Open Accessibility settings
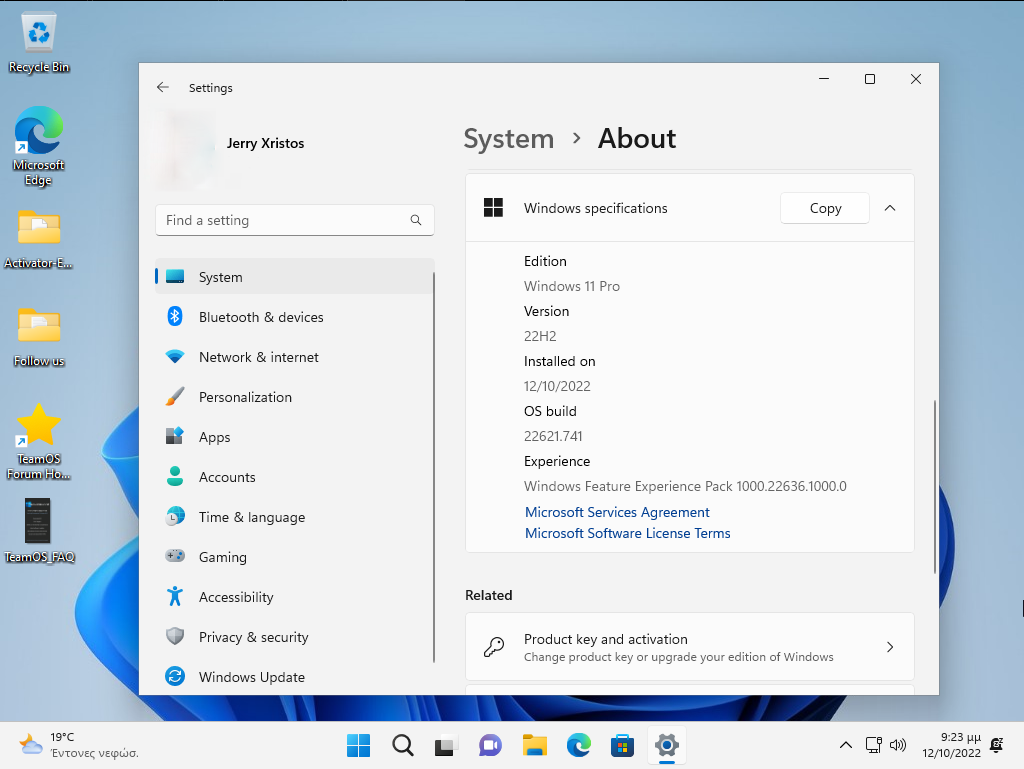Image resolution: width=1024 pixels, height=769 pixels. (x=236, y=597)
